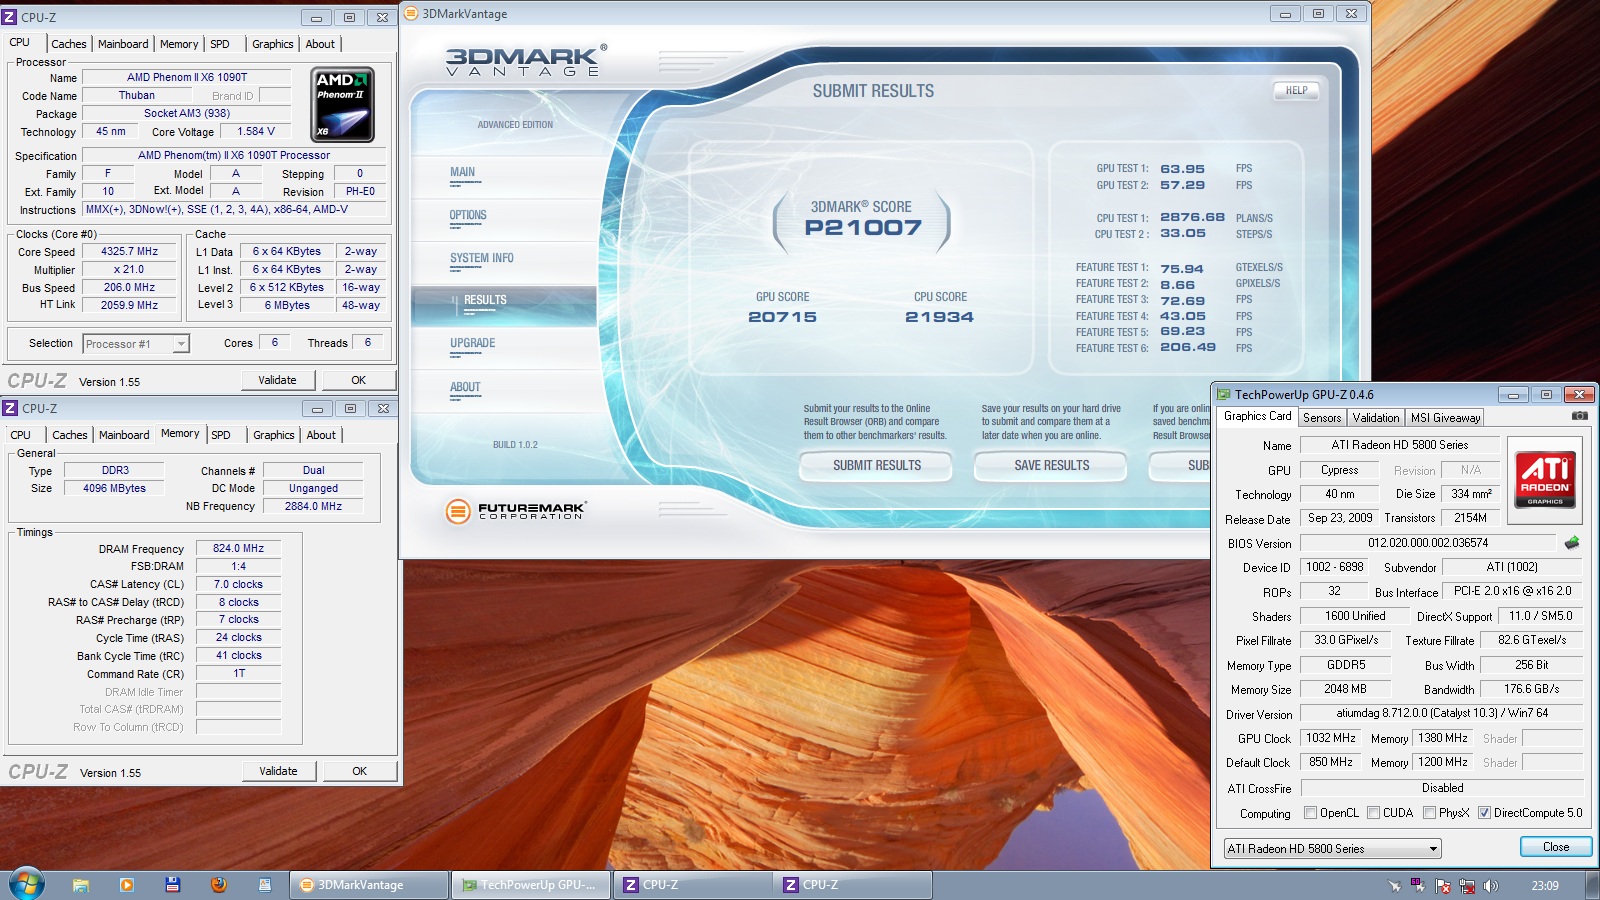
Task: Switch to the GPU-Z Sensors tab
Action: pyautogui.click(x=1322, y=418)
